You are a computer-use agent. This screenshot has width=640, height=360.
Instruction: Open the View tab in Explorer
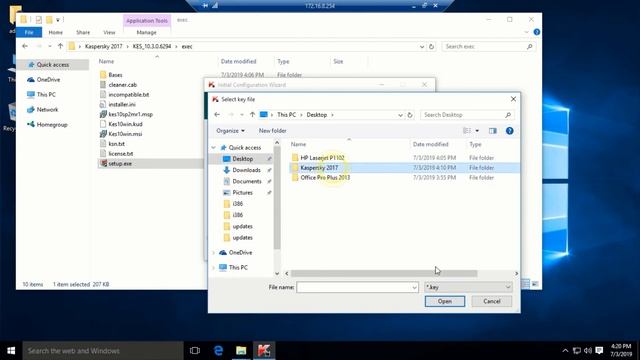[x=109, y=32]
